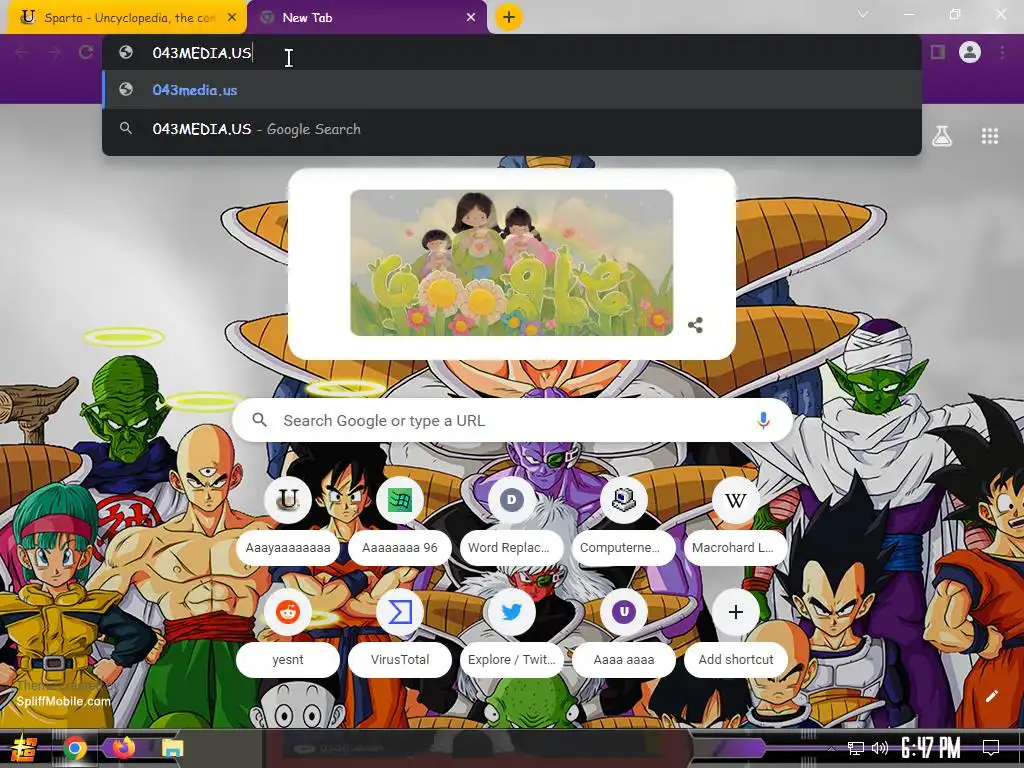Open the yesnt Reddit shortcut icon
1024x768 pixels.
(x=287, y=612)
